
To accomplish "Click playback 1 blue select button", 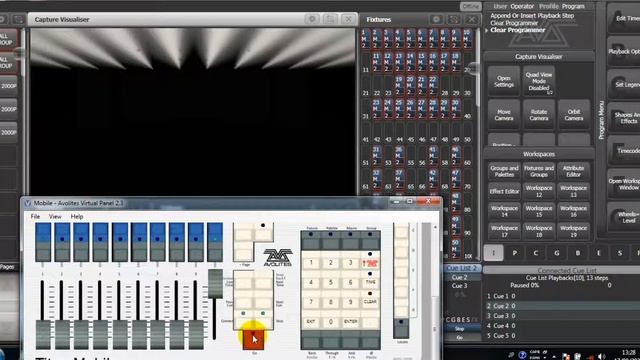I will click(43, 242).
